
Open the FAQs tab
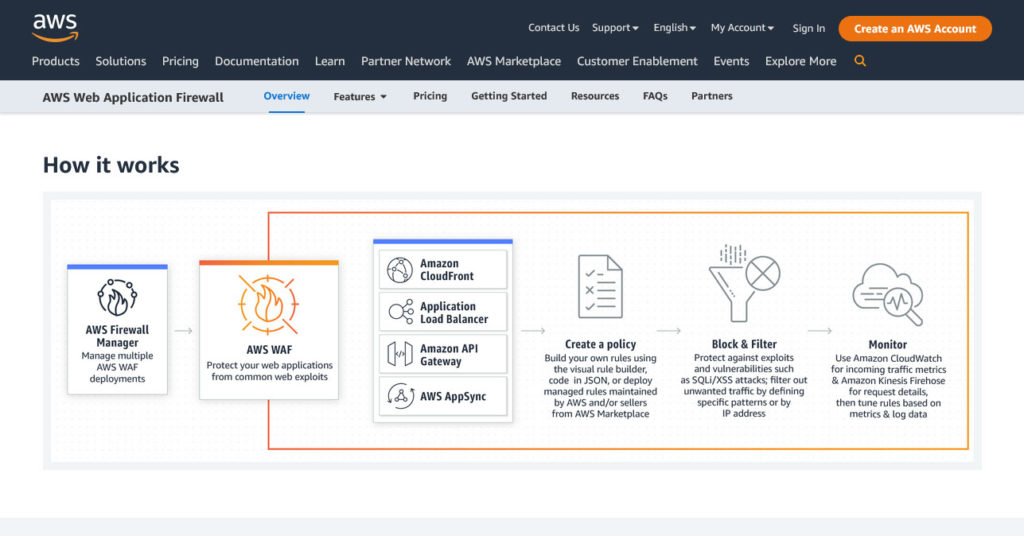[x=655, y=96]
